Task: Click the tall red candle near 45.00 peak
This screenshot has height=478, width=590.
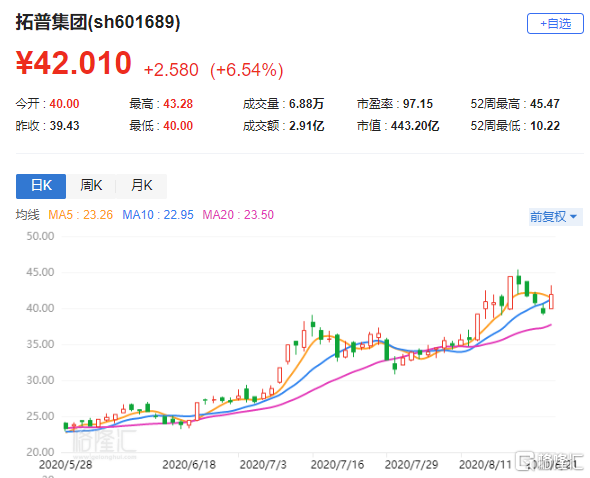Action: point(510,293)
